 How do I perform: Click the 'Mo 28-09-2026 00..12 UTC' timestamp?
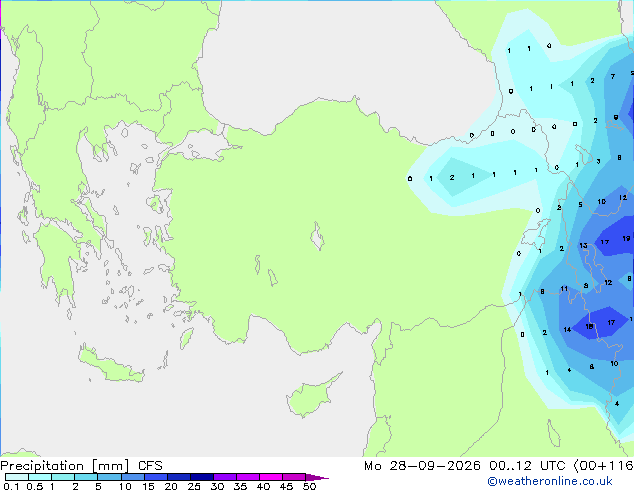[465, 466]
